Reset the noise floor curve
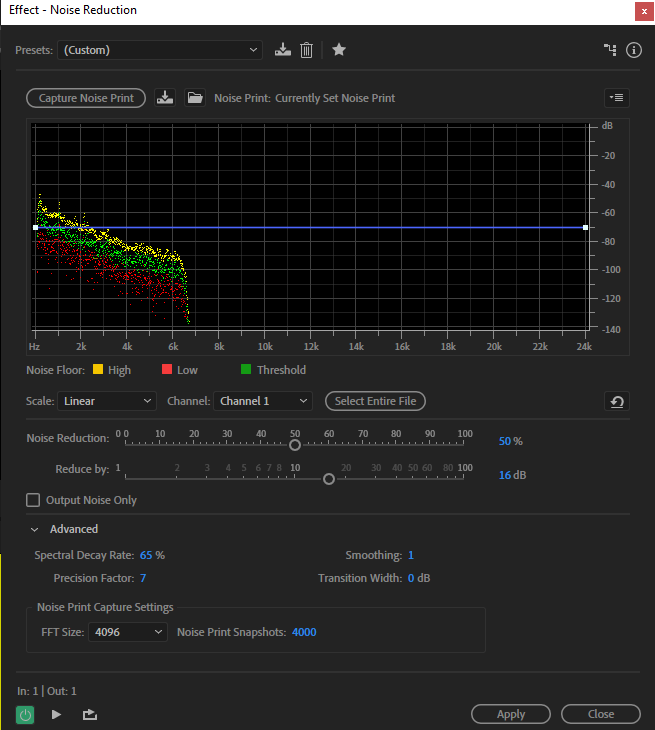Viewport: 655px width, 730px height. pos(617,401)
